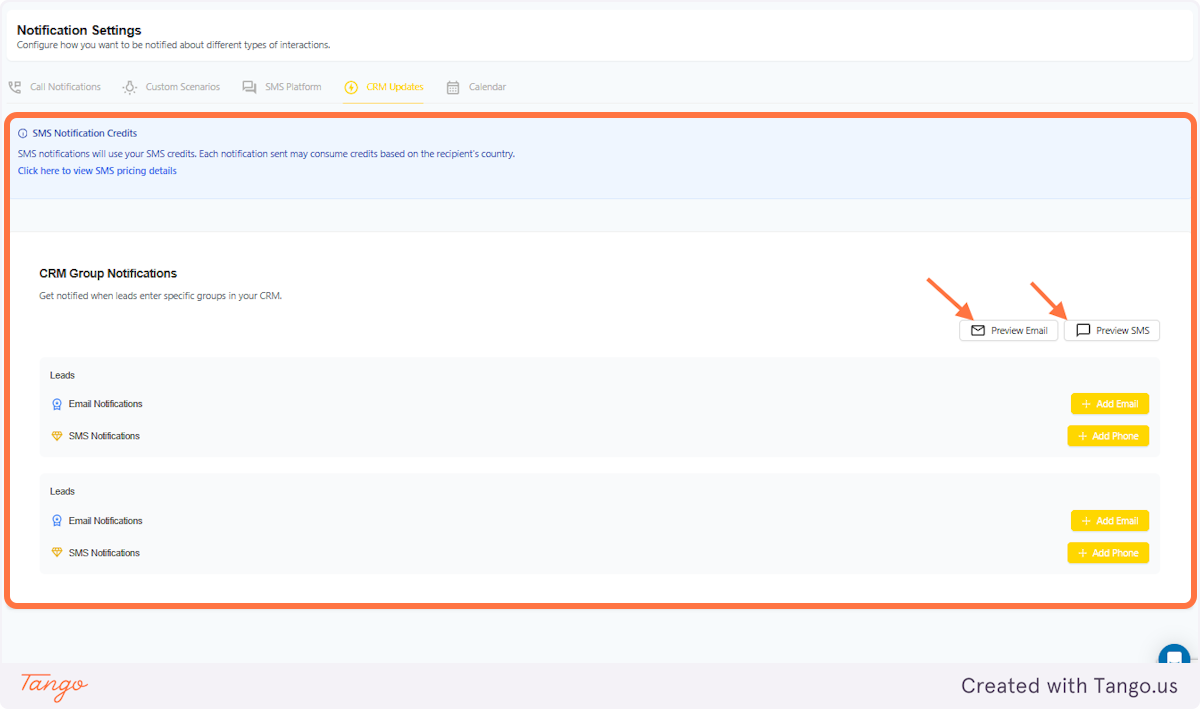
Task: Click the diamond icon beside SMS Notifications
Action: point(56,435)
